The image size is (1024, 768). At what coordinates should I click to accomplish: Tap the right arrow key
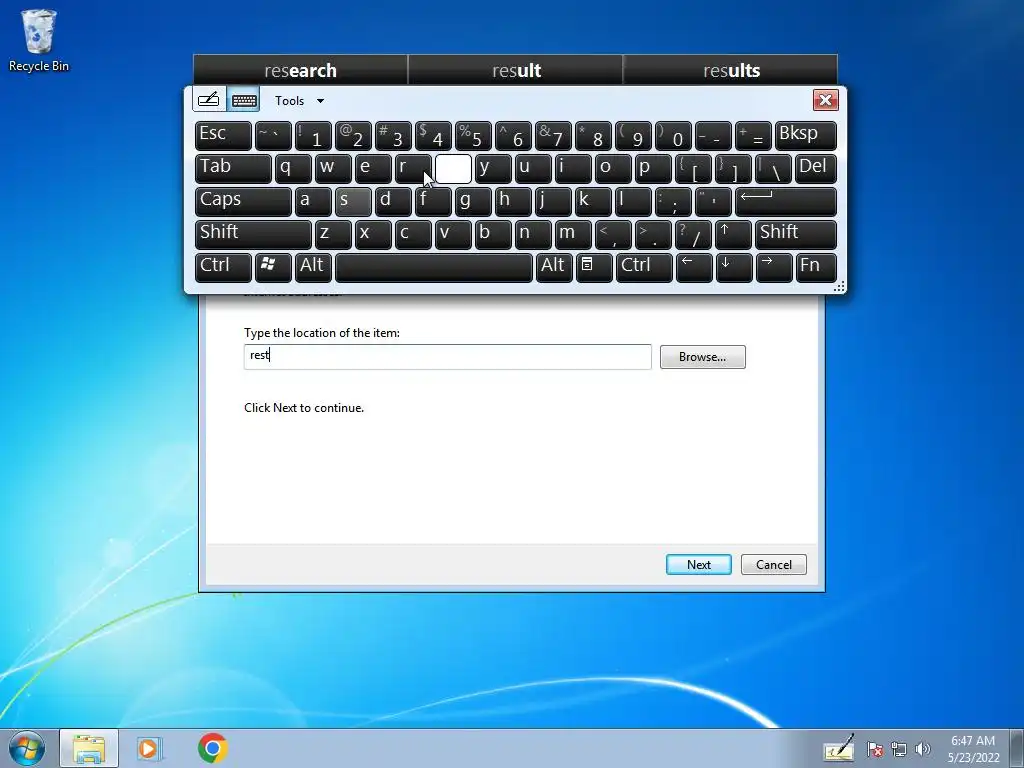(774, 267)
